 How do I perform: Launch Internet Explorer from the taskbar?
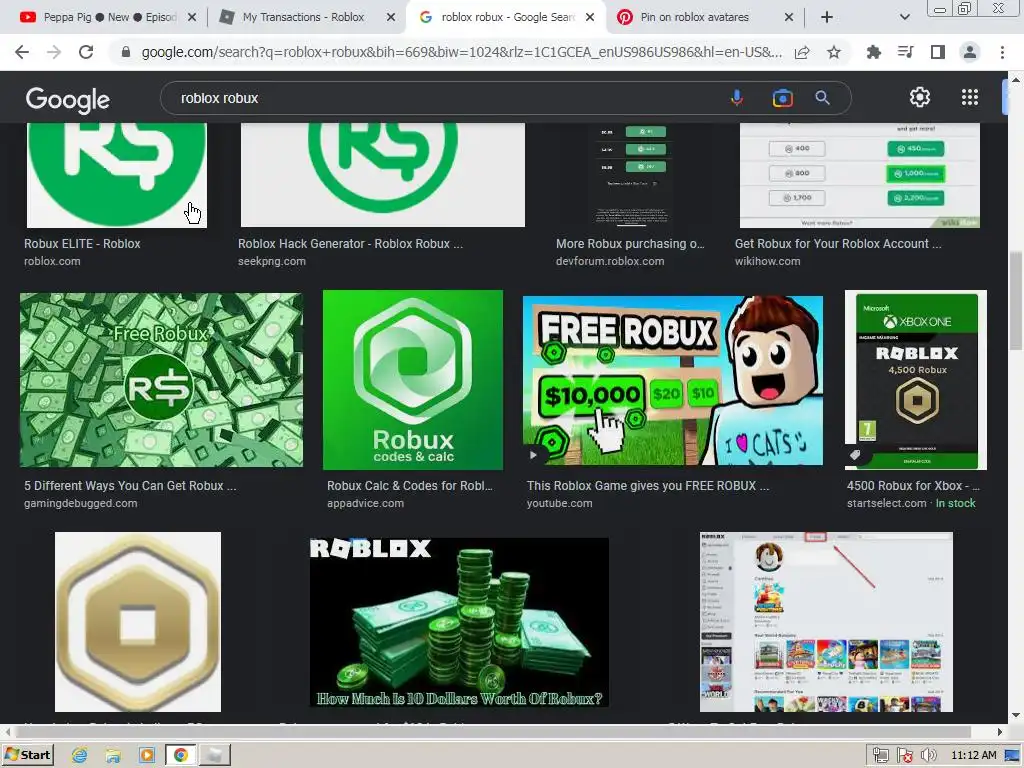pyautogui.click(x=79, y=756)
